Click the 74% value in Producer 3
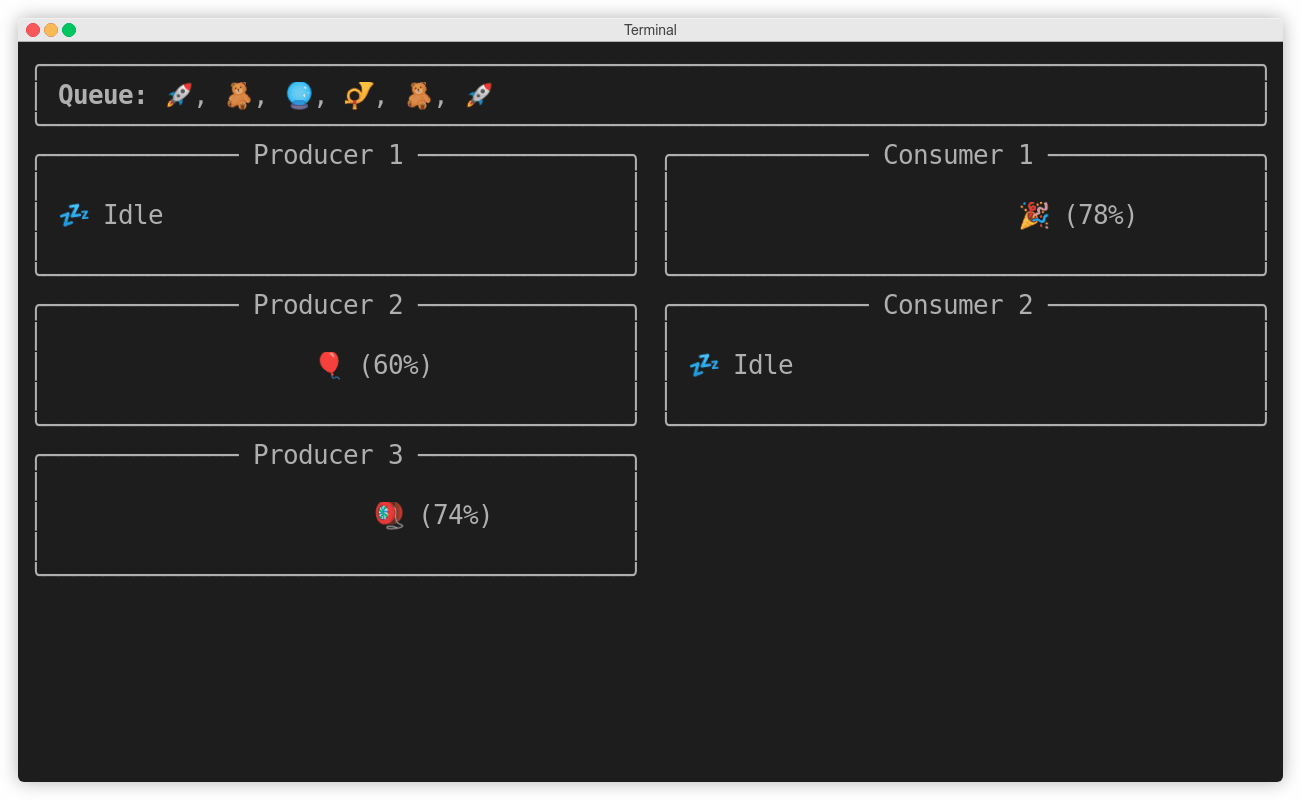Viewport: 1301px width, 800px height. point(455,514)
